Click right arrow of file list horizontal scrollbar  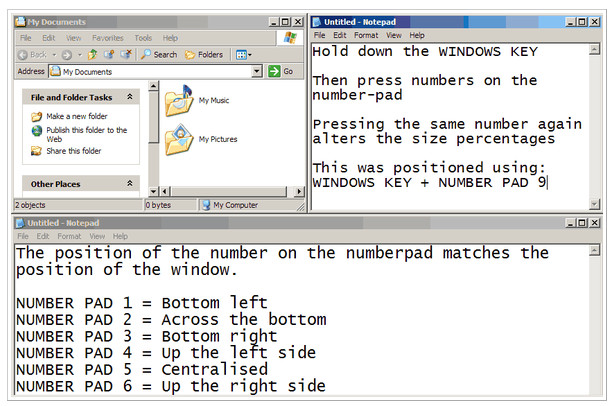[299, 191]
